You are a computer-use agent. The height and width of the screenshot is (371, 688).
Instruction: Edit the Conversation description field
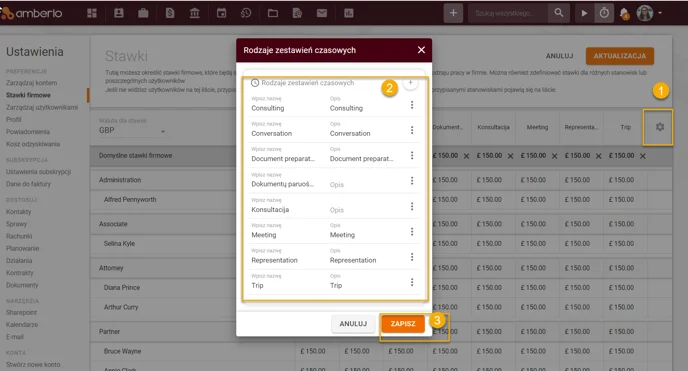364,133
